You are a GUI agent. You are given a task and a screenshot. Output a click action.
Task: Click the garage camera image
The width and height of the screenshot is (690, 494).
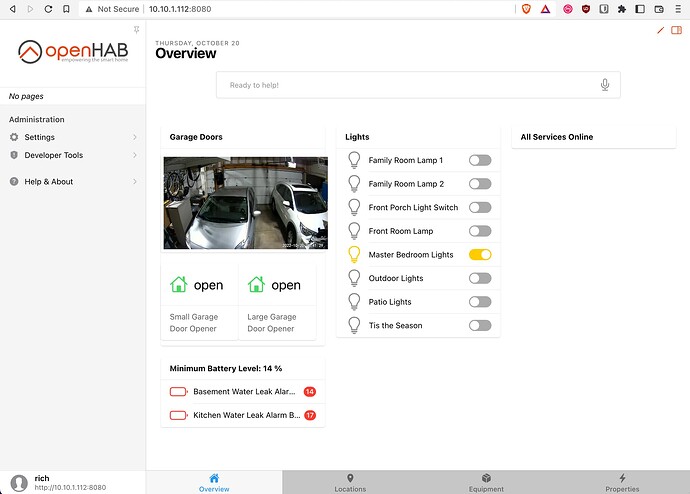pos(245,203)
